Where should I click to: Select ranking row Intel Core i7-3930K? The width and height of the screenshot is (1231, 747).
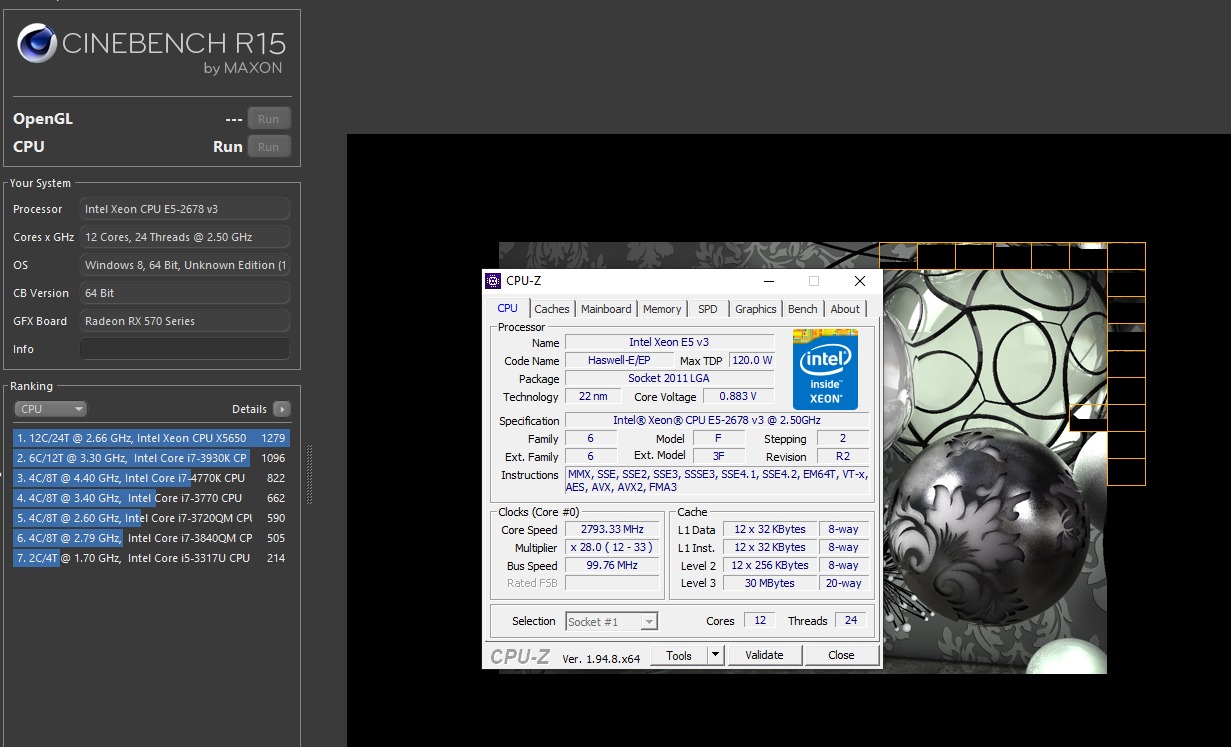tap(151, 458)
